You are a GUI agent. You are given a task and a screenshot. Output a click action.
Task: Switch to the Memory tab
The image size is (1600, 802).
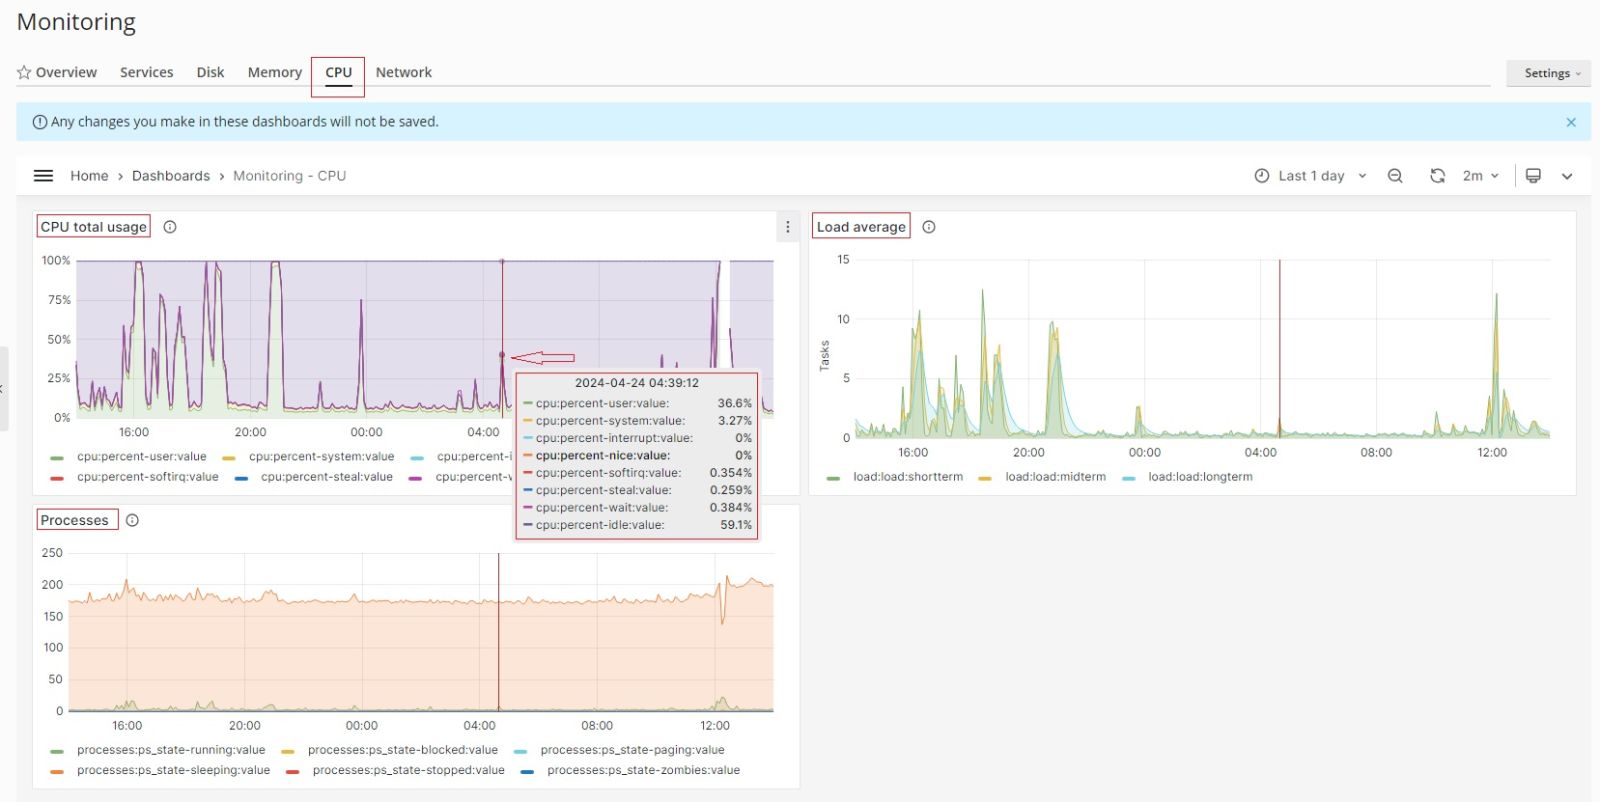coord(274,73)
